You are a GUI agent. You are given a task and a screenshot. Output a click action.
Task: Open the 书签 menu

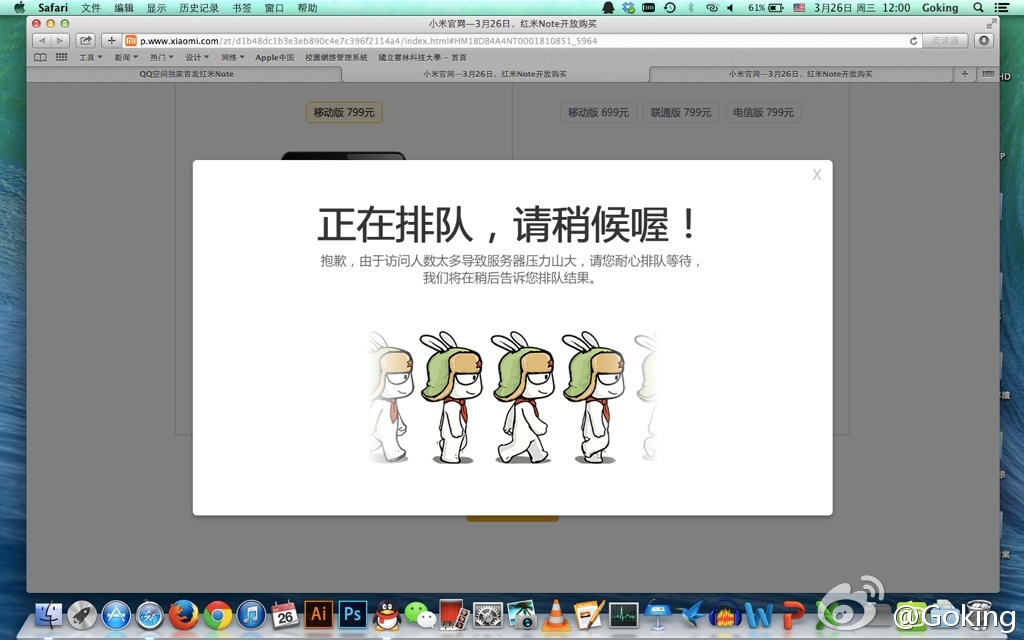coord(242,8)
